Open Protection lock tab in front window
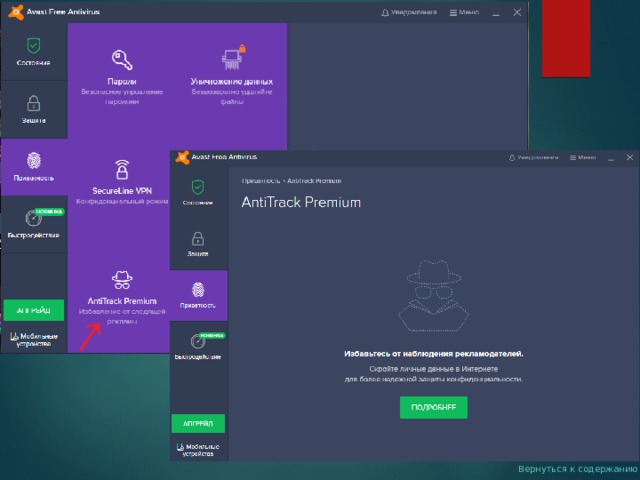 pyautogui.click(x=198, y=244)
